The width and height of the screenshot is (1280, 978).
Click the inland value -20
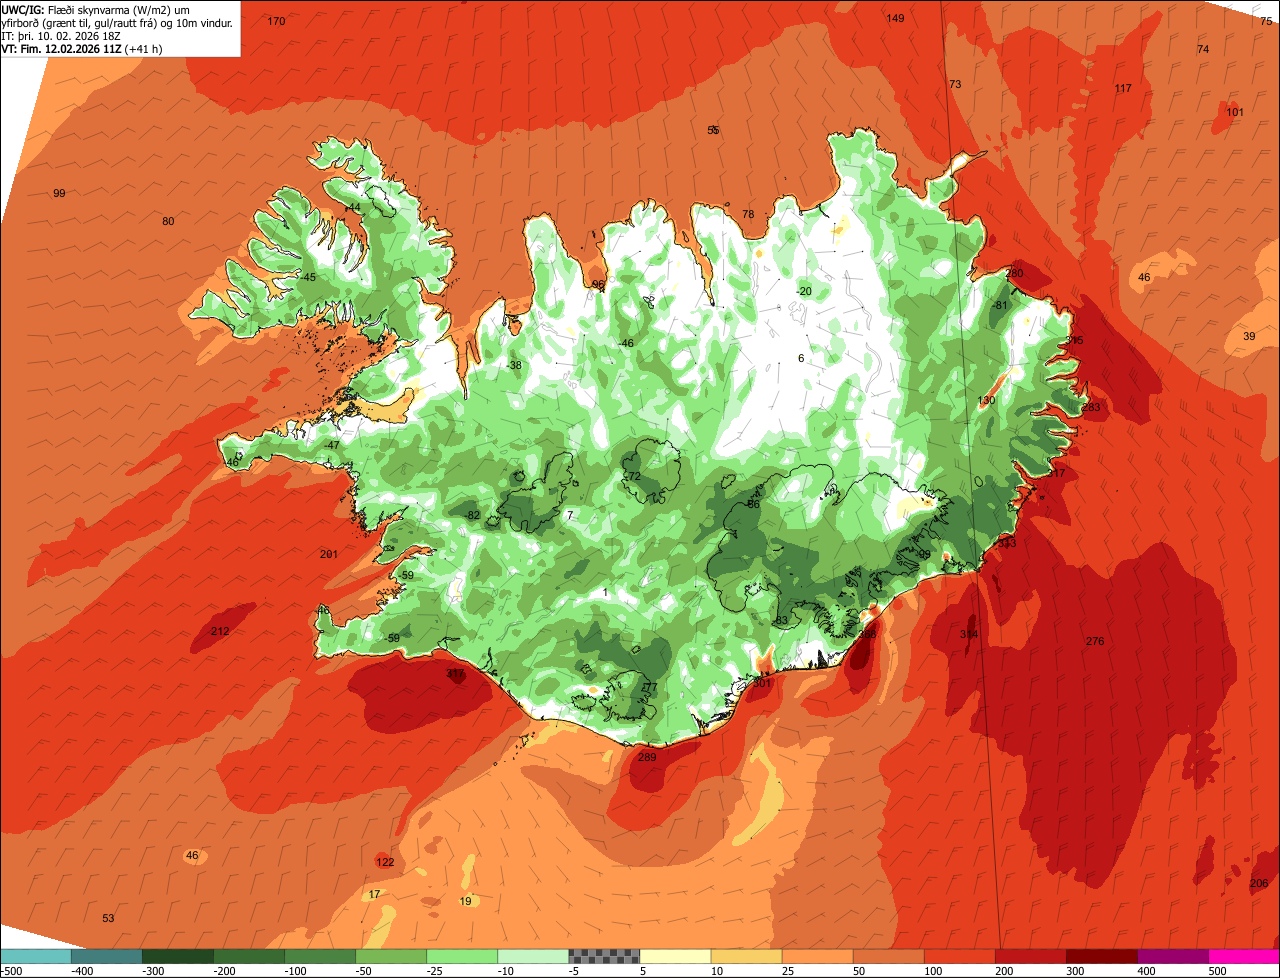[804, 291]
